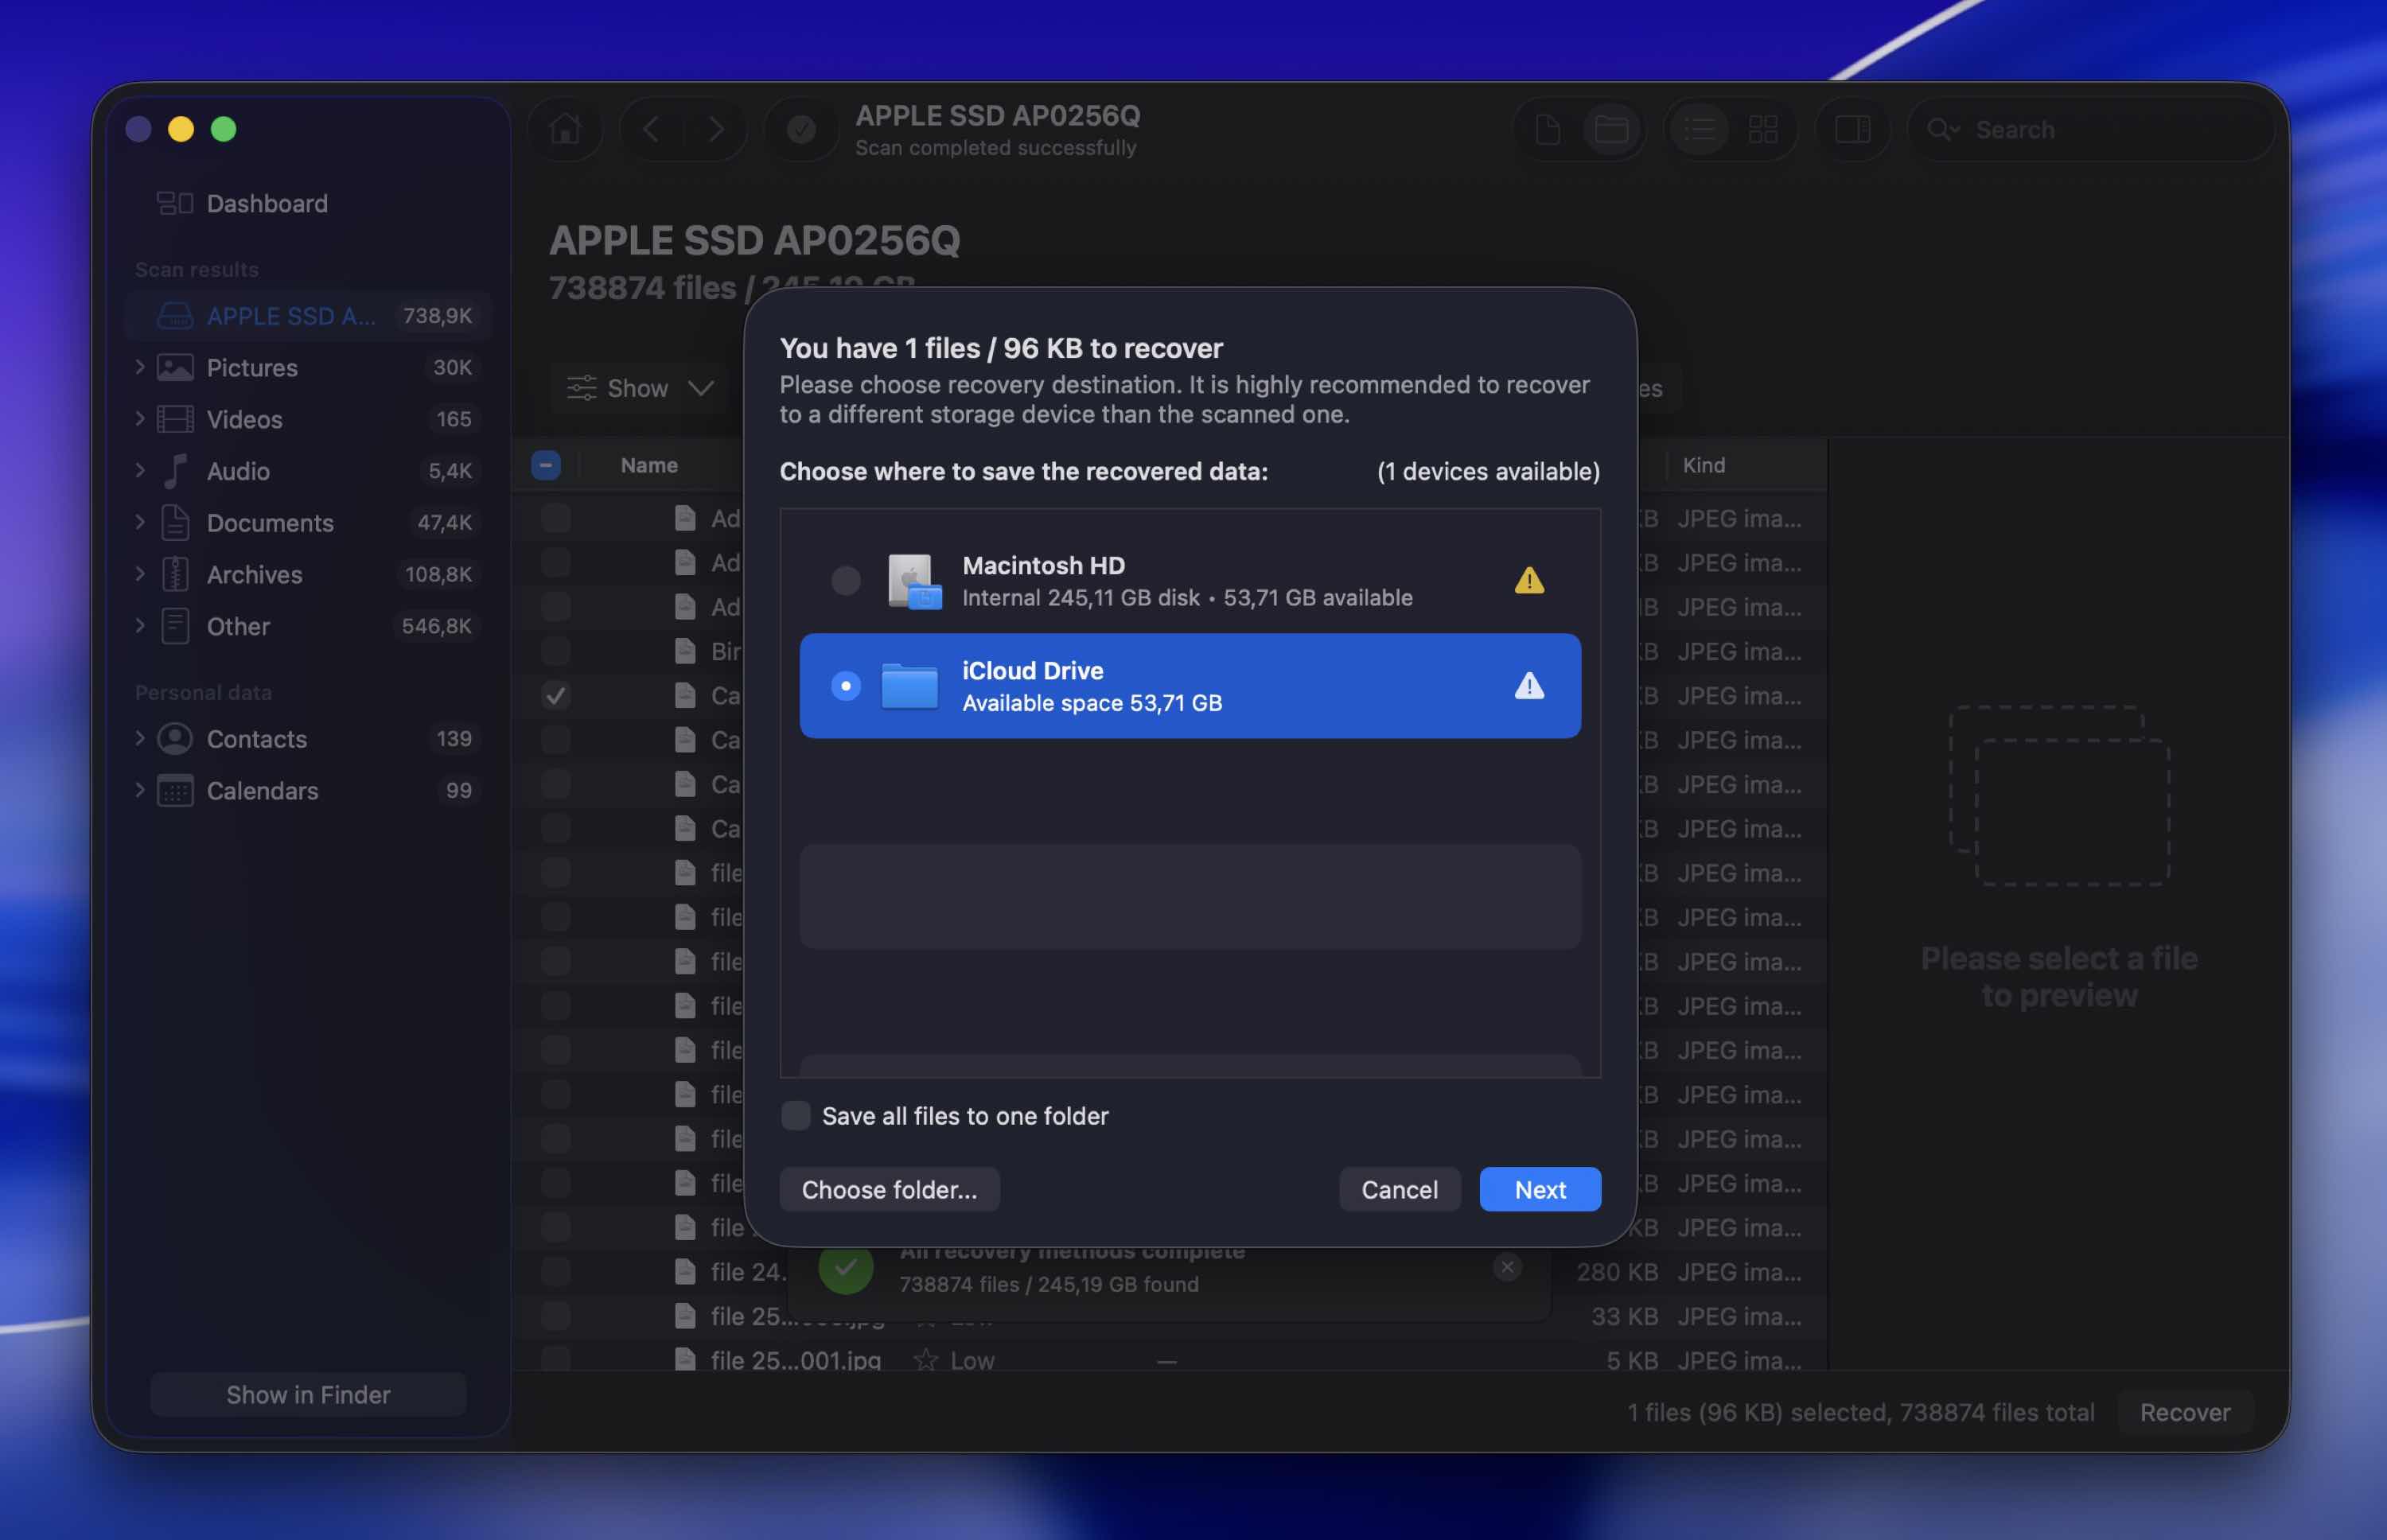This screenshot has height=1540, width=2387.
Task: Switch to folder view icon
Action: point(1611,129)
